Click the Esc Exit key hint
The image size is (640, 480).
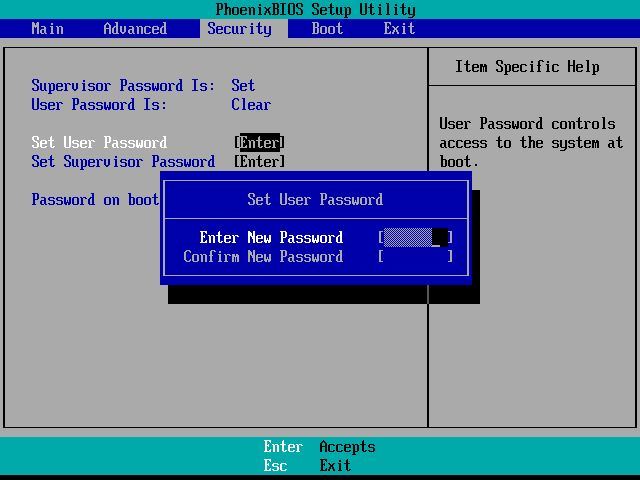[307, 465]
